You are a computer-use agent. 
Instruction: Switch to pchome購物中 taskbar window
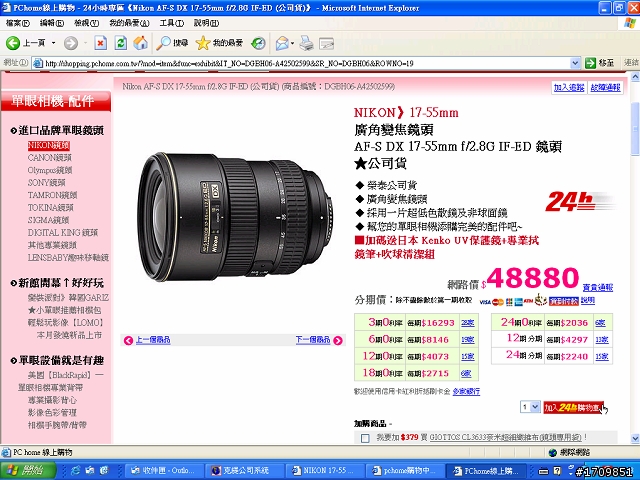pos(405,471)
